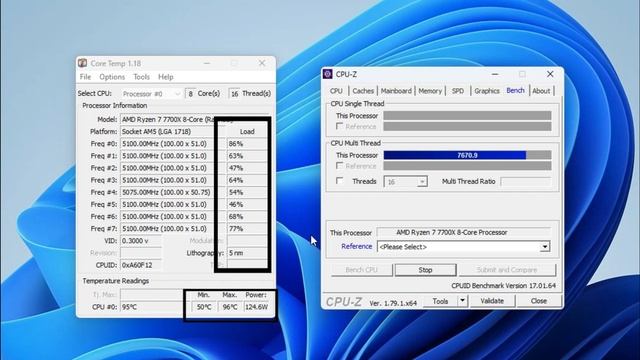Expand the Threads count dropdown showing 16
Viewport: 640px width, 360px height.
coord(422,182)
